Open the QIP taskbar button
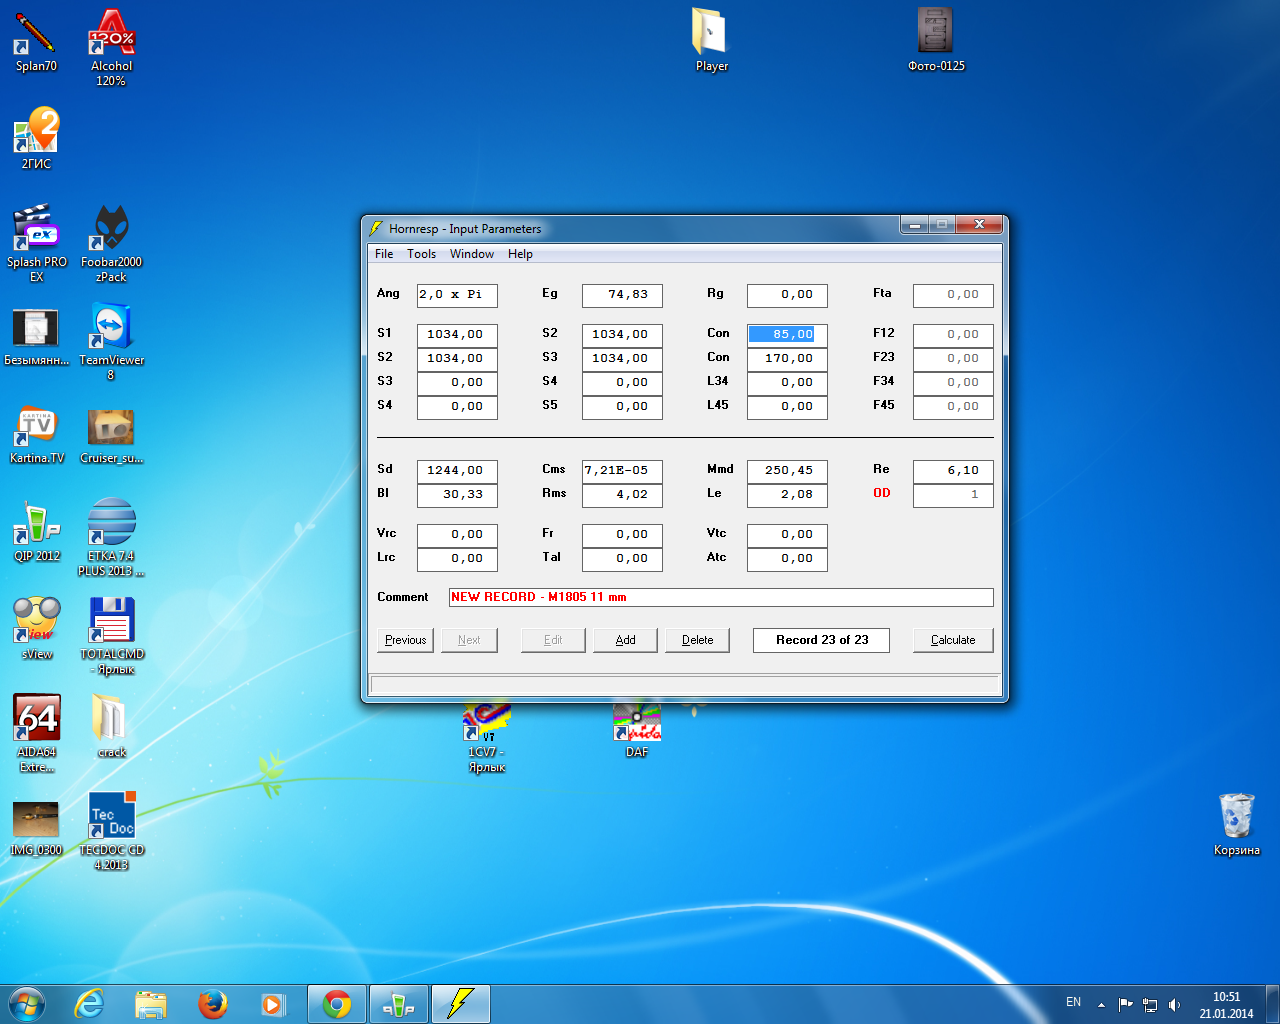Image resolution: width=1280 pixels, height=1024 pixels. pyautogui.click(x=399, y=1004)
